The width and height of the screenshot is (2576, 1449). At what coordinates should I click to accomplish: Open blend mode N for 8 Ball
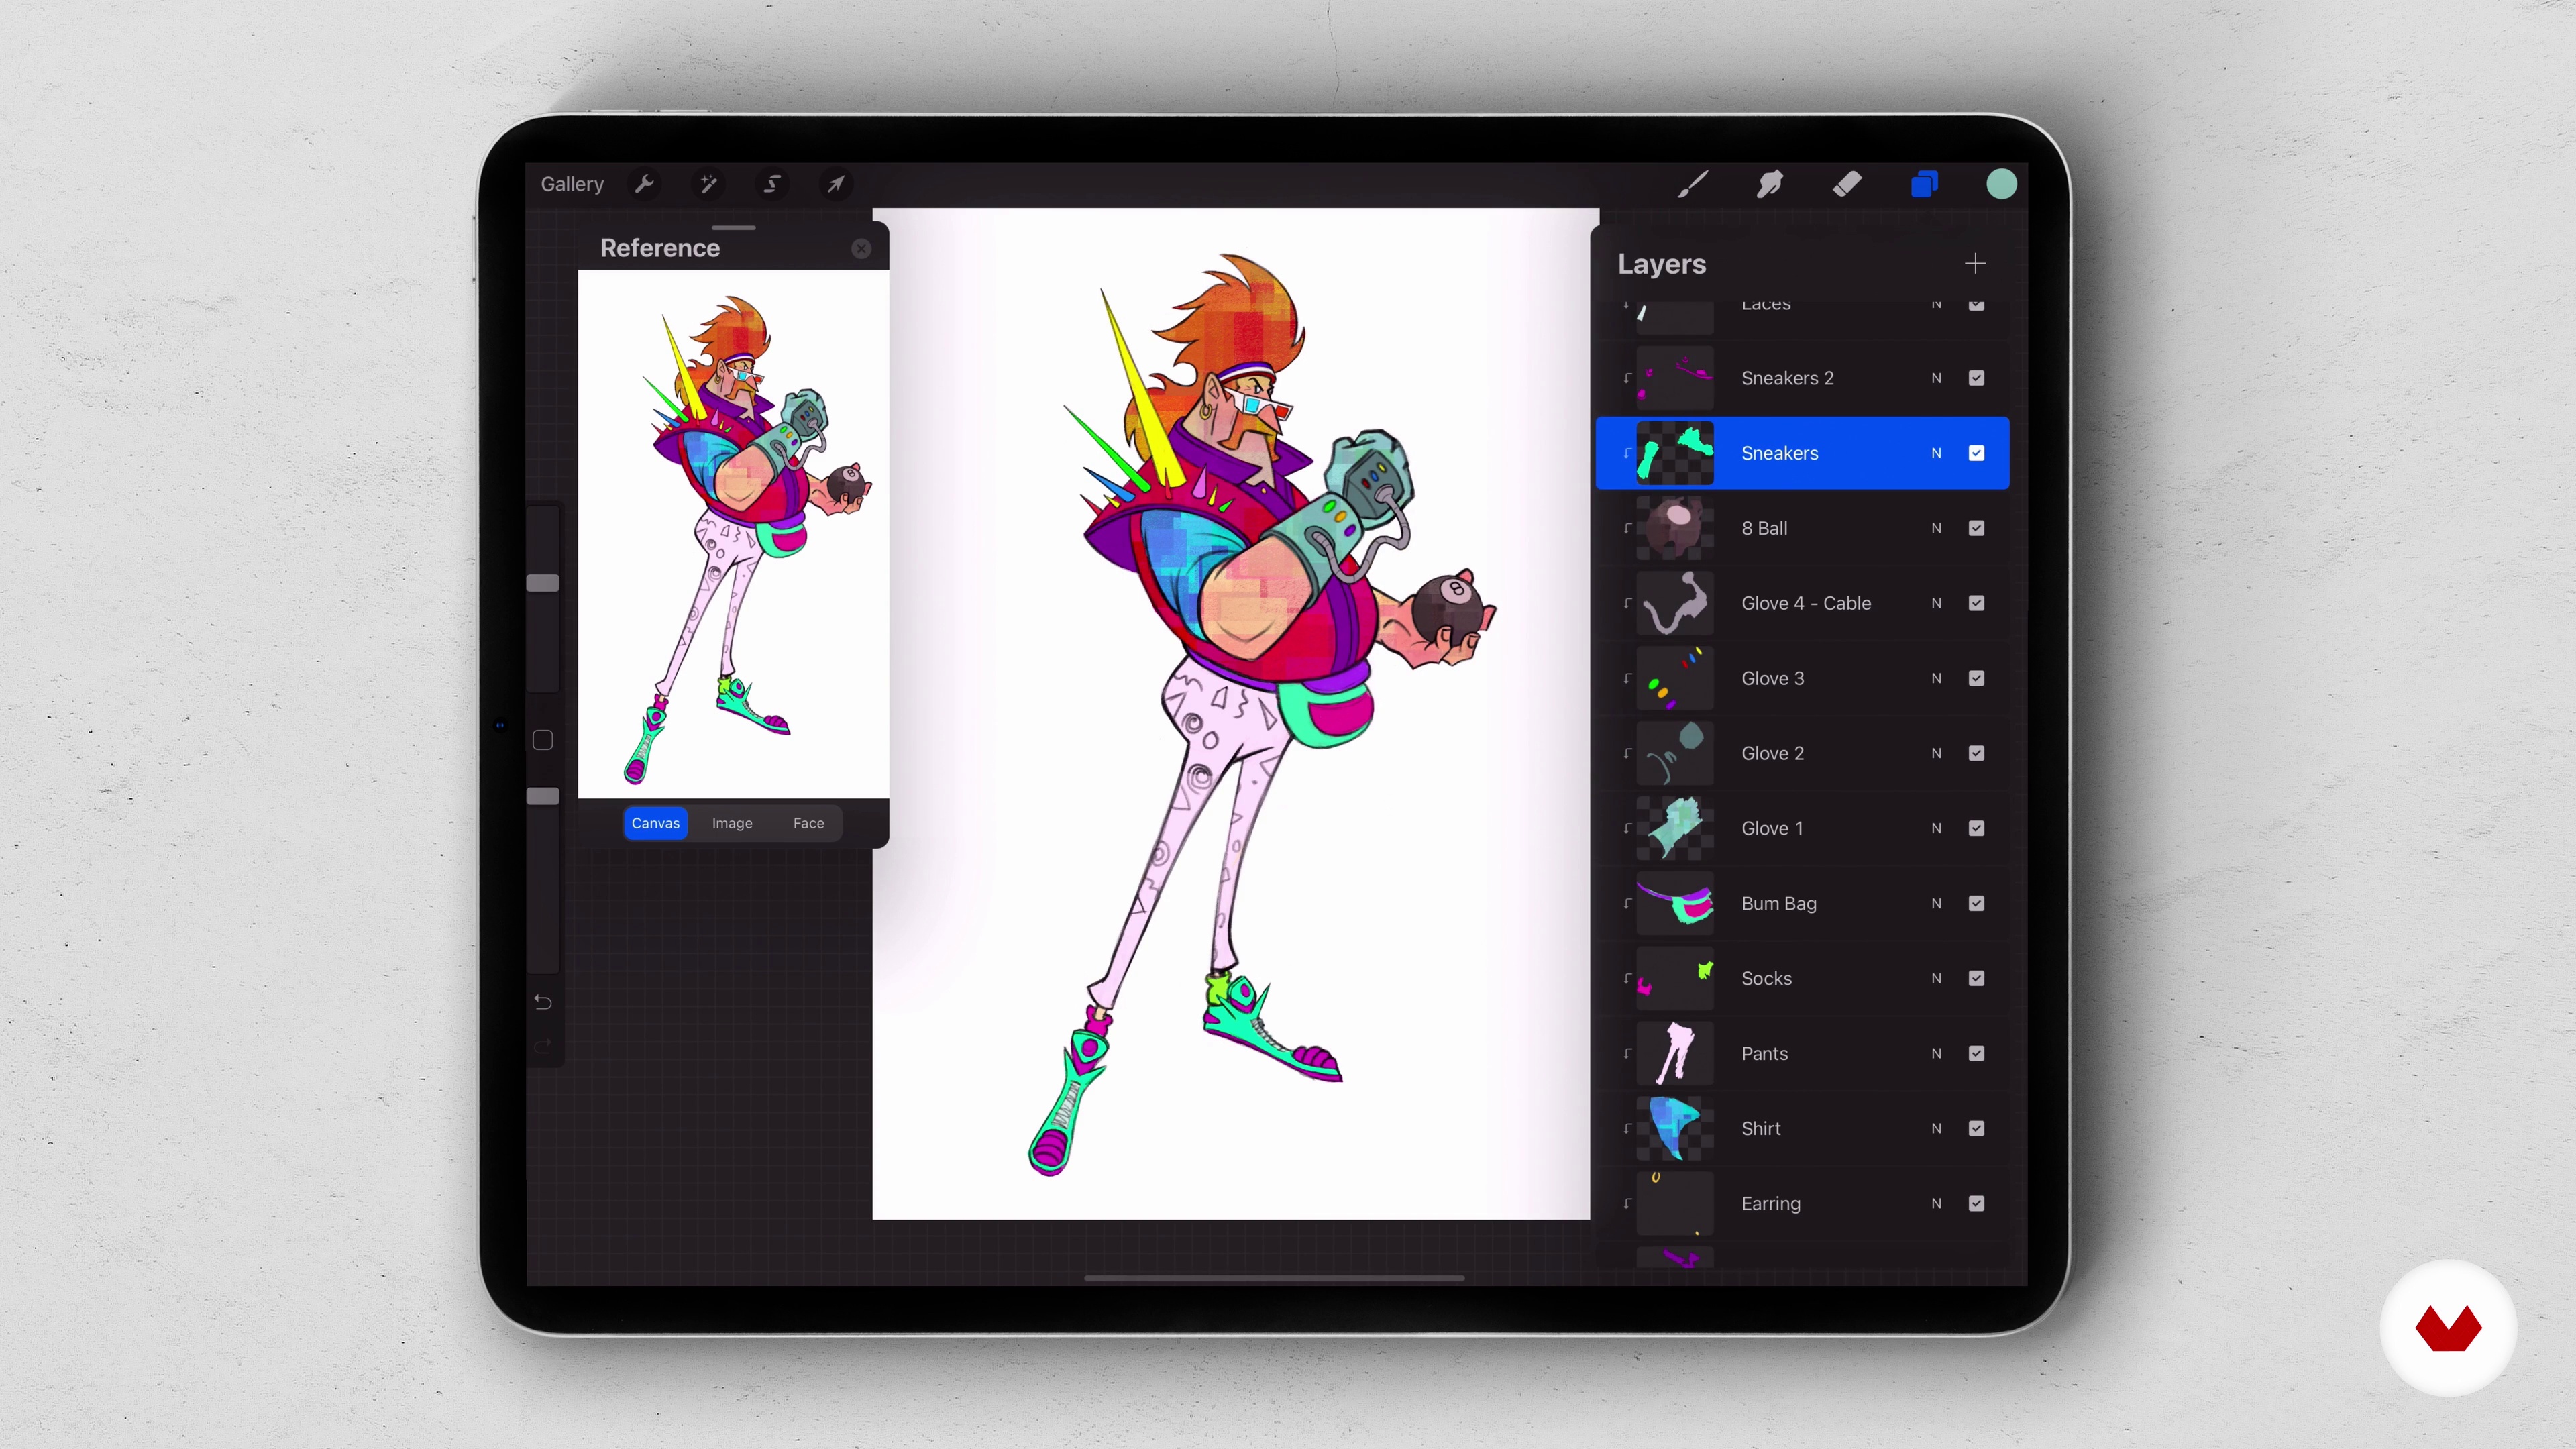point(1936,528)
